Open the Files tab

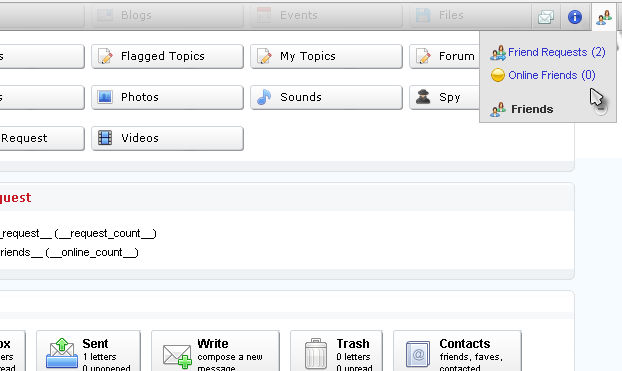point(470,15)
